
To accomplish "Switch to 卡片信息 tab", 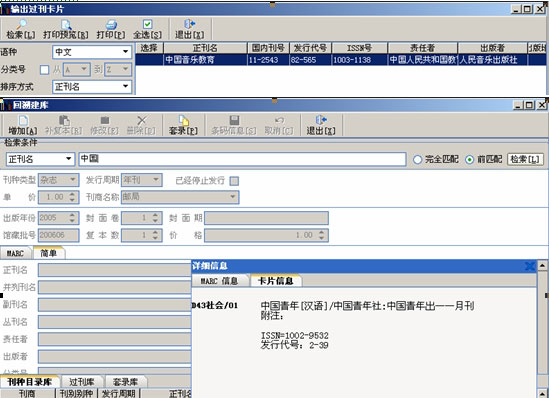I will point(276,281).
